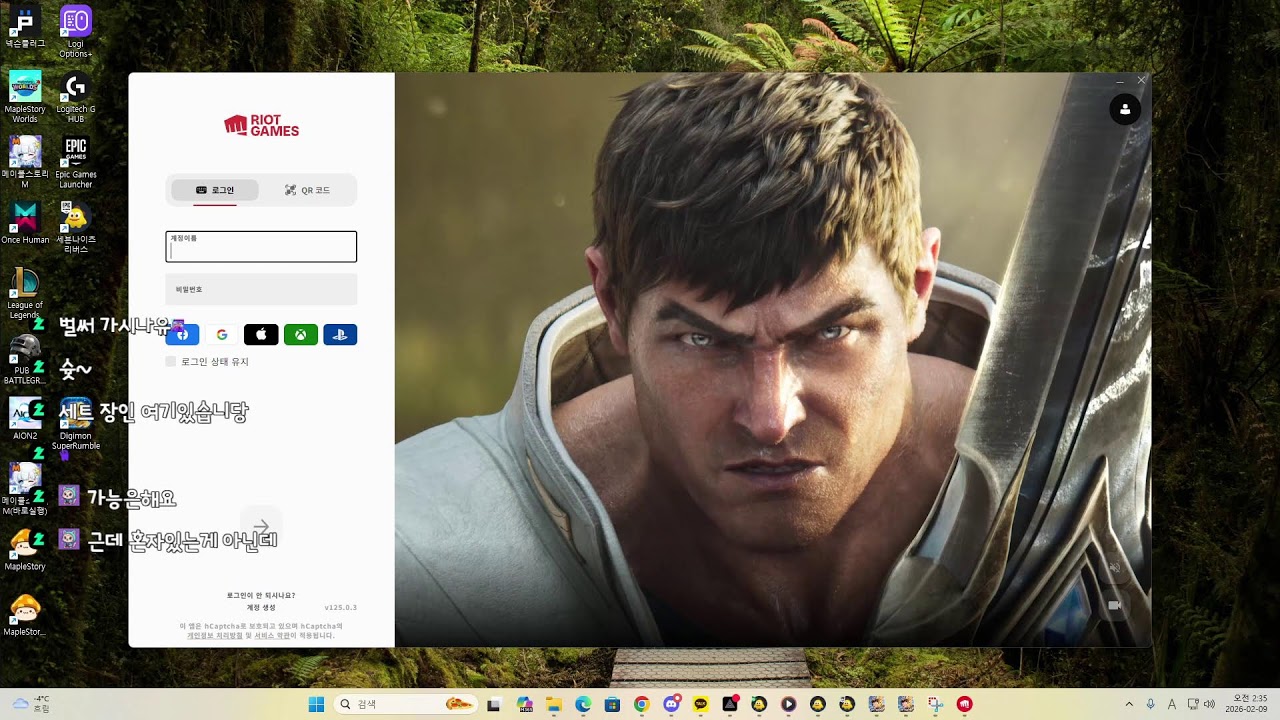Select the Once Human desktop icon
The height and width of the screenshot is (720, 1280).
(25, 224)
